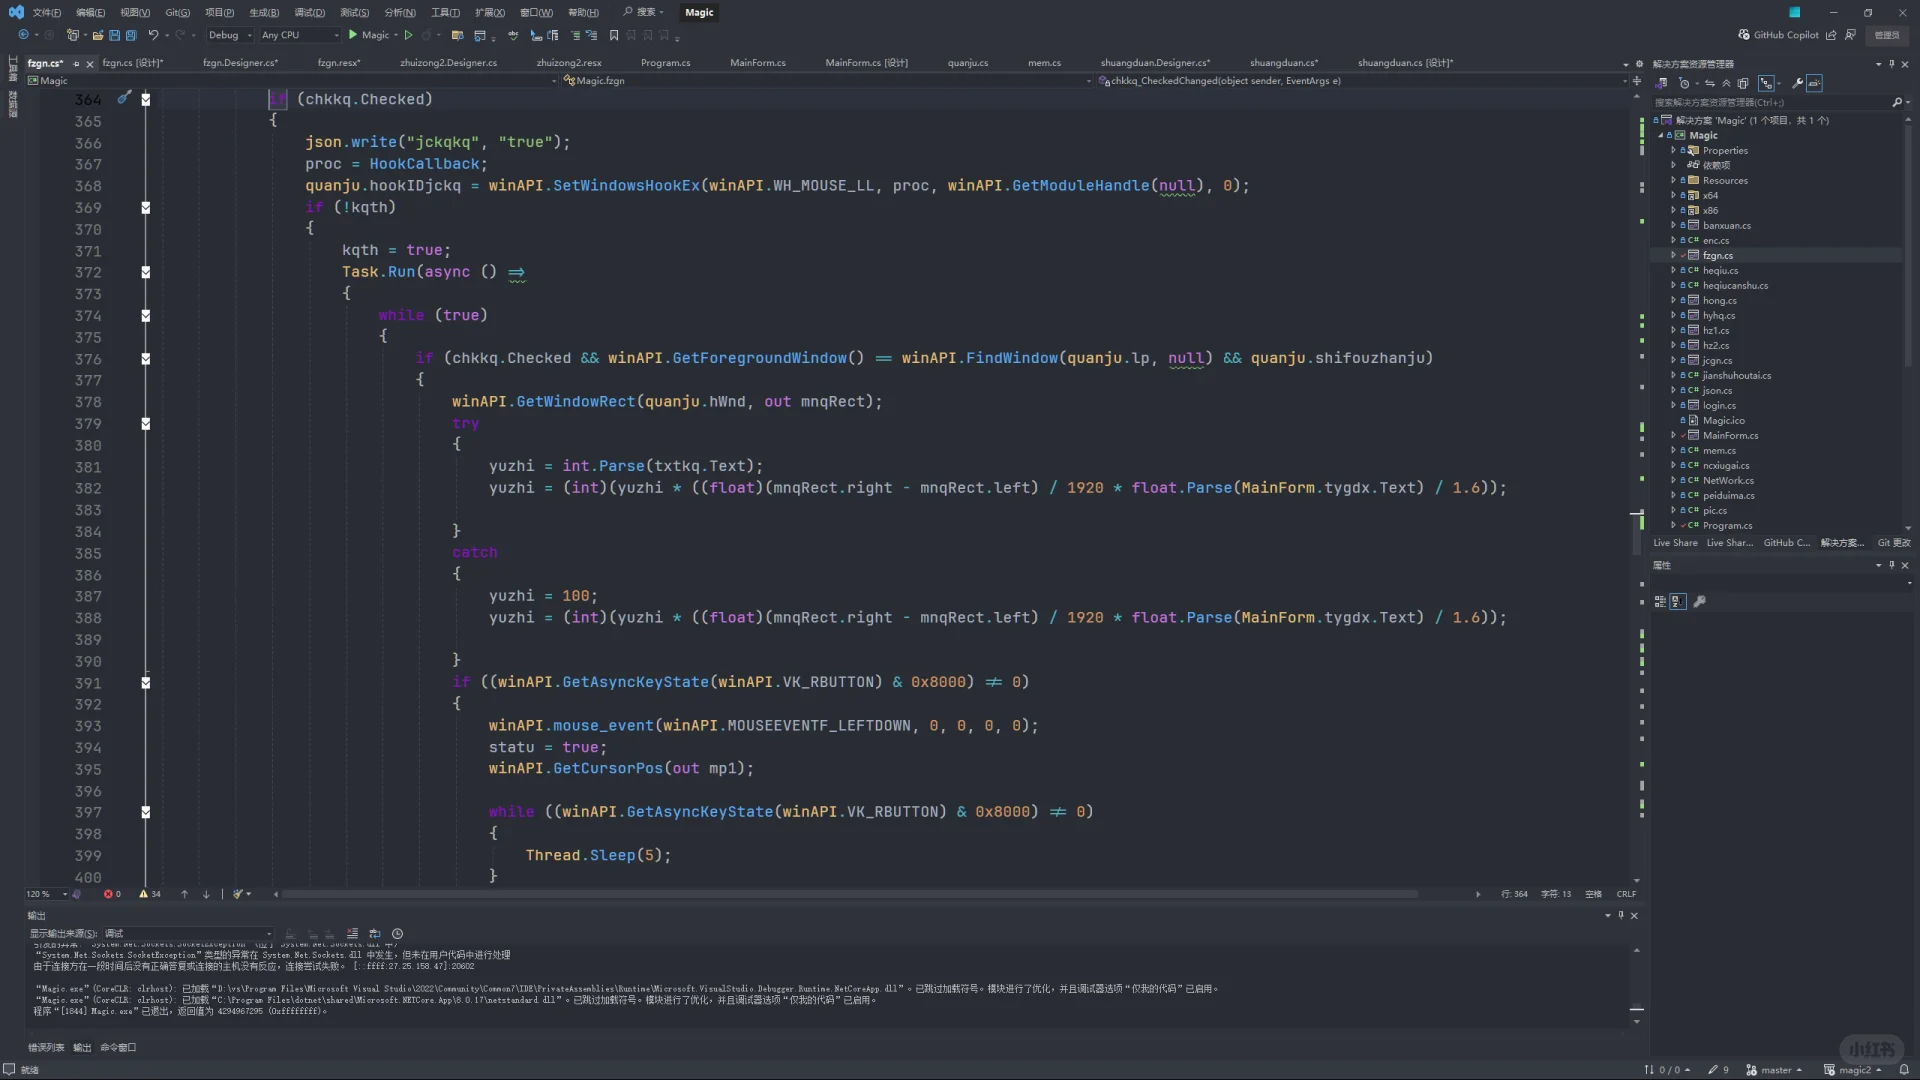Toggle word wrap icon in Output toolbar
The width and height of the screenshot is (1920, 1080).
tap(375, 934)
